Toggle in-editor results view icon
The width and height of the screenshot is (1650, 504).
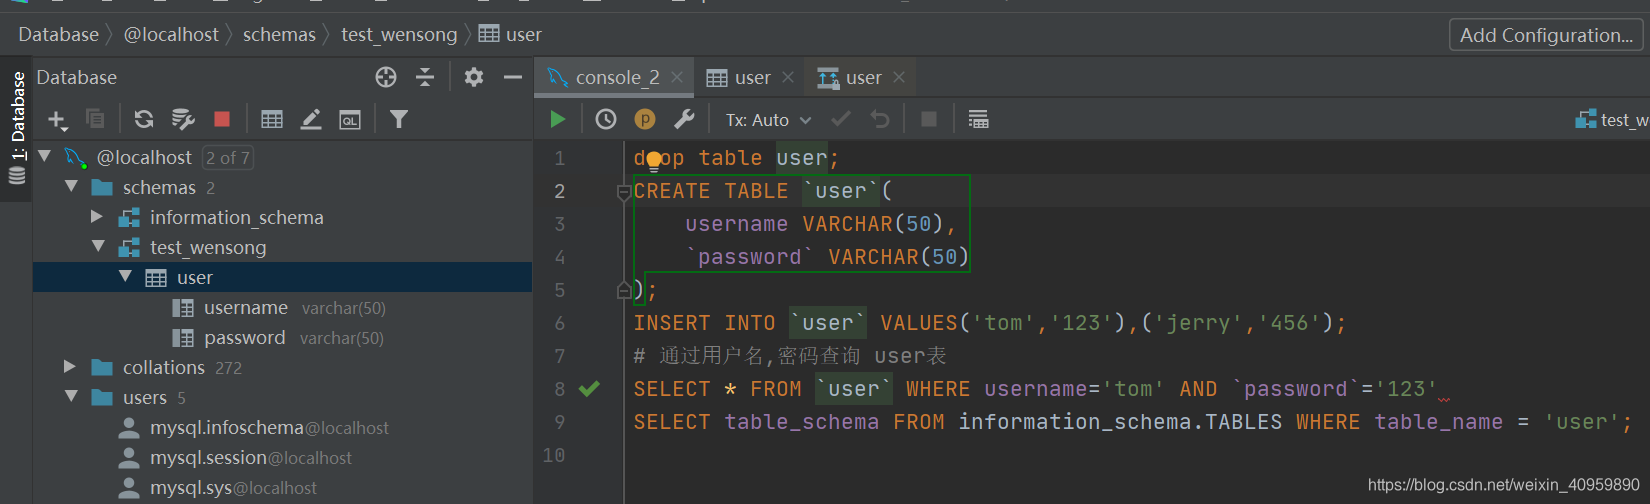[978, 119]
